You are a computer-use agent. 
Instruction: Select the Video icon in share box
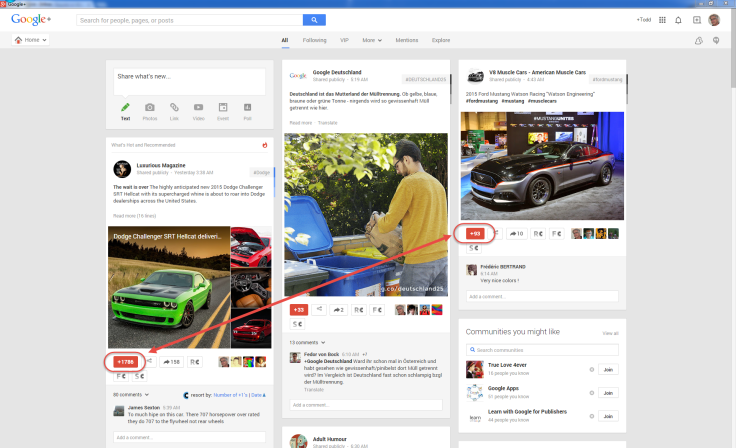coord(199,108)
